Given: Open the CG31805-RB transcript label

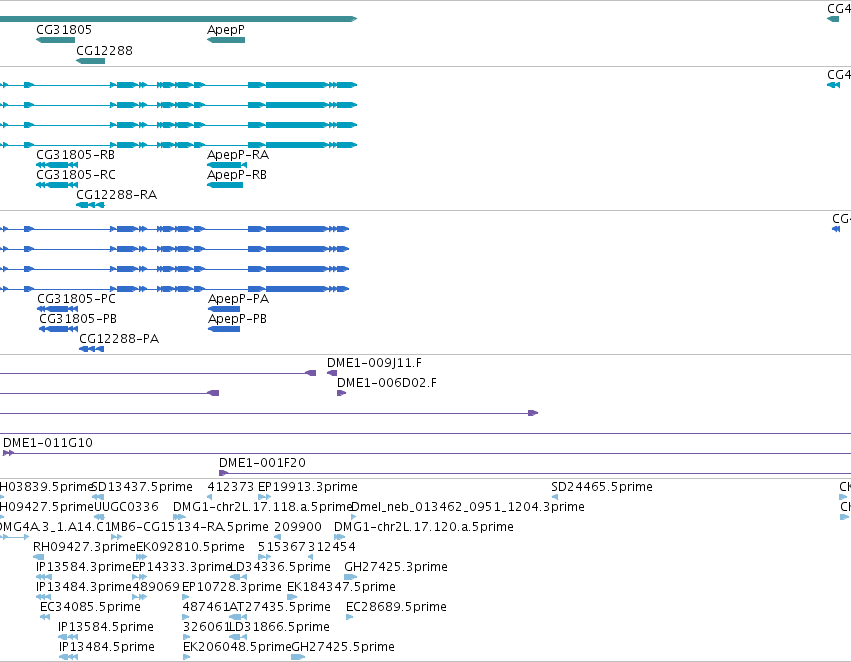Looking at the screenshot, I should pyautogui.click(x=75, y=155).
